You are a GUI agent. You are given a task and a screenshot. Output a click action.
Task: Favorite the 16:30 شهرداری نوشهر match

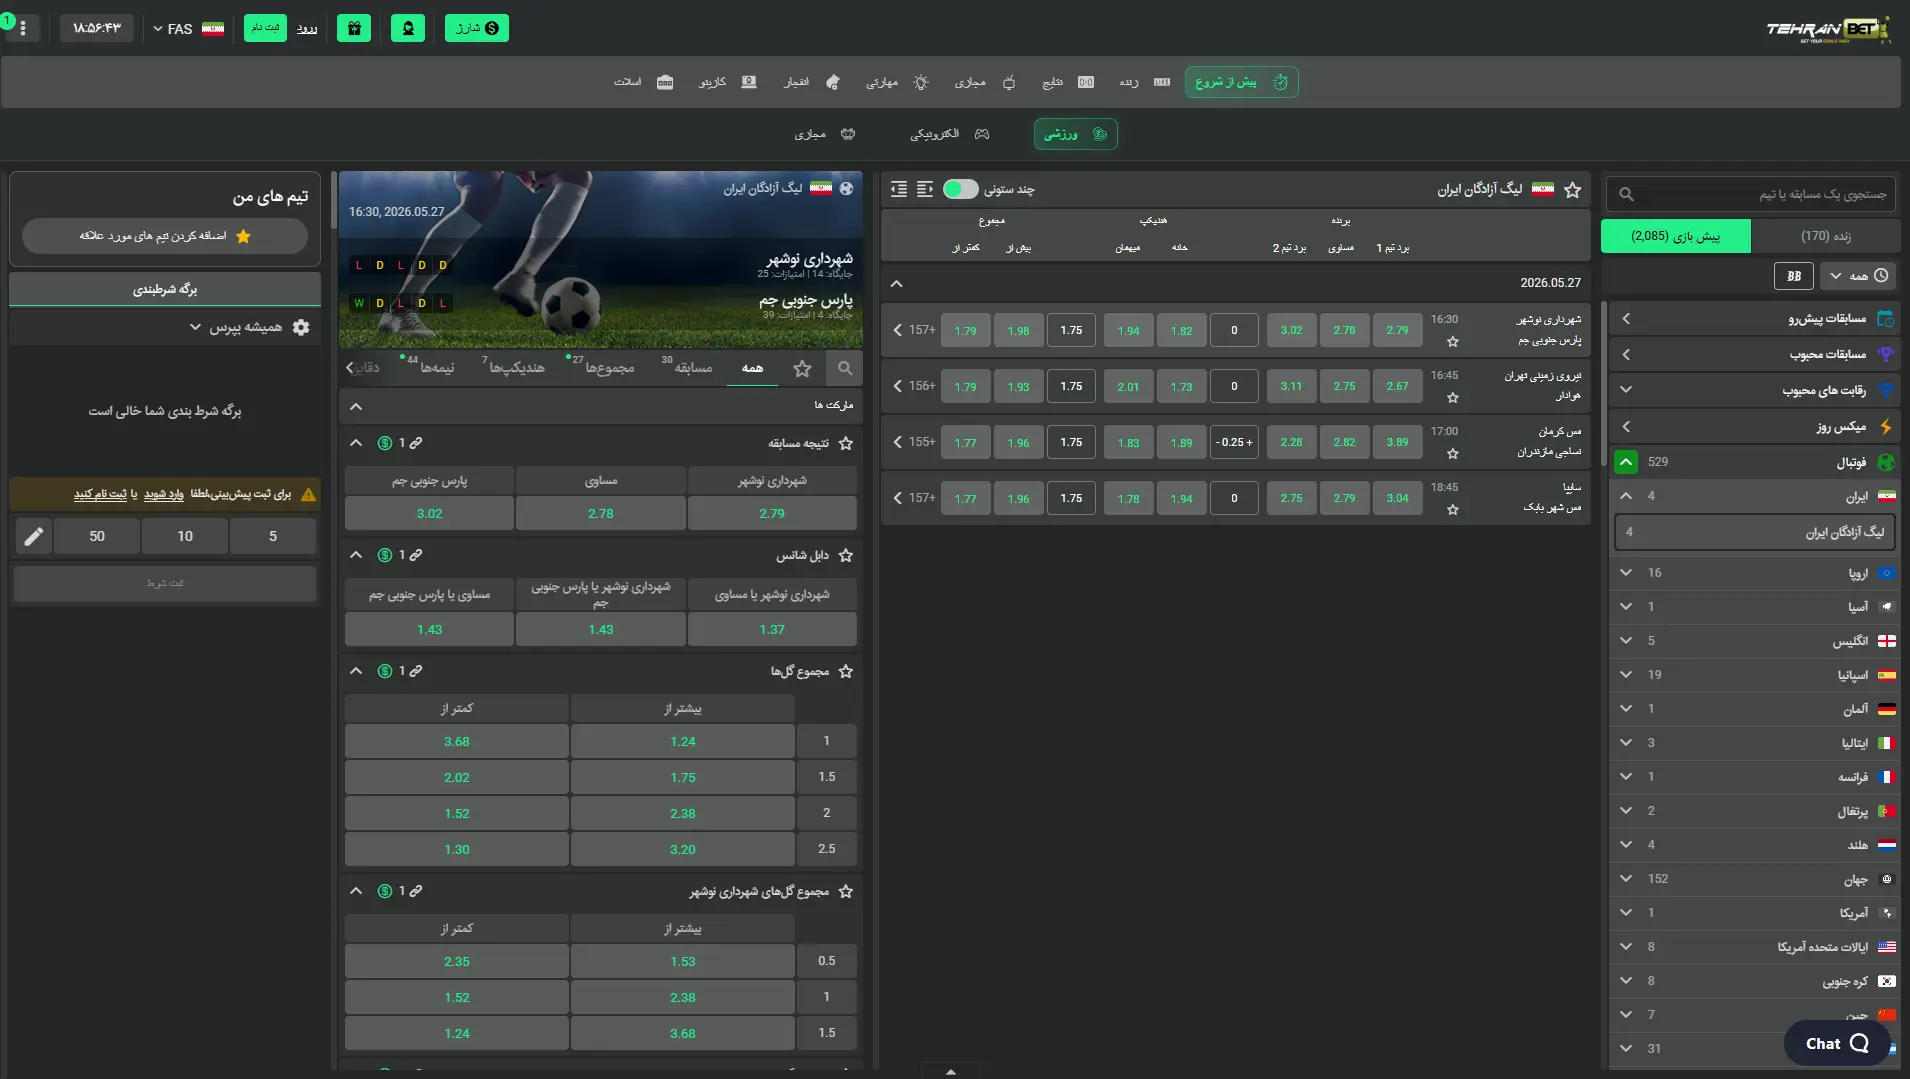tap(1453, 342)
